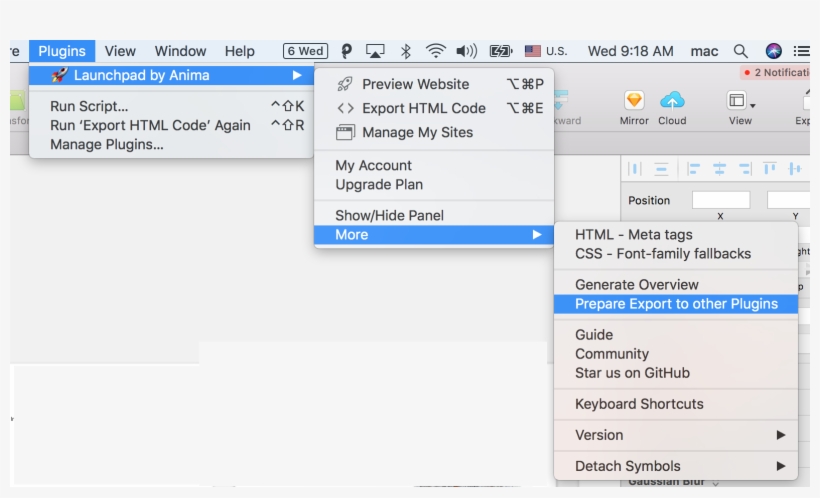Open Notification Center list icon

pos(801,51)
